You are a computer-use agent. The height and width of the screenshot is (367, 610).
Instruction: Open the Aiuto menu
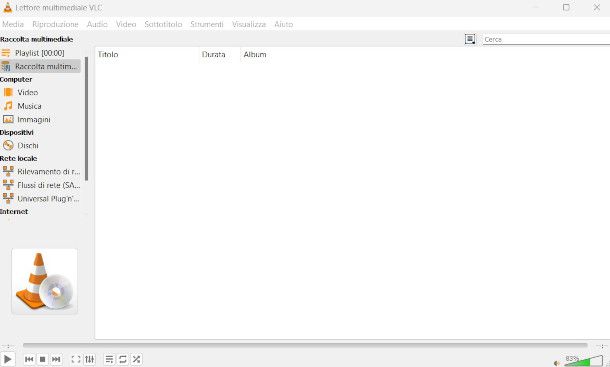tap(284, 24)
